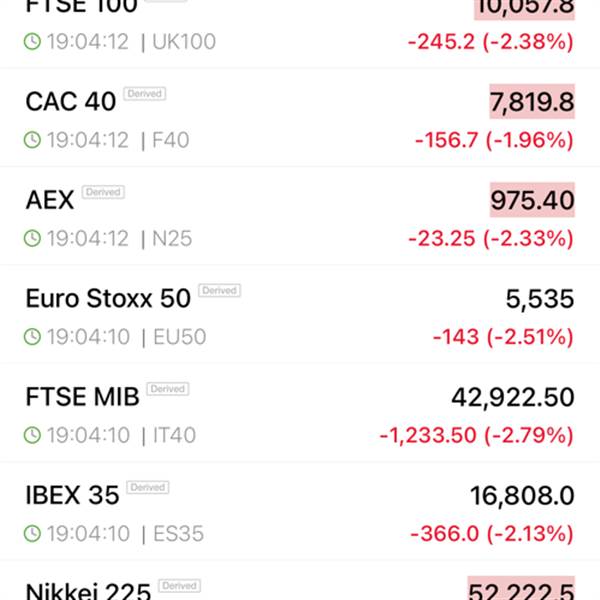Click the Derived badge next to IBEX 35

148,487
